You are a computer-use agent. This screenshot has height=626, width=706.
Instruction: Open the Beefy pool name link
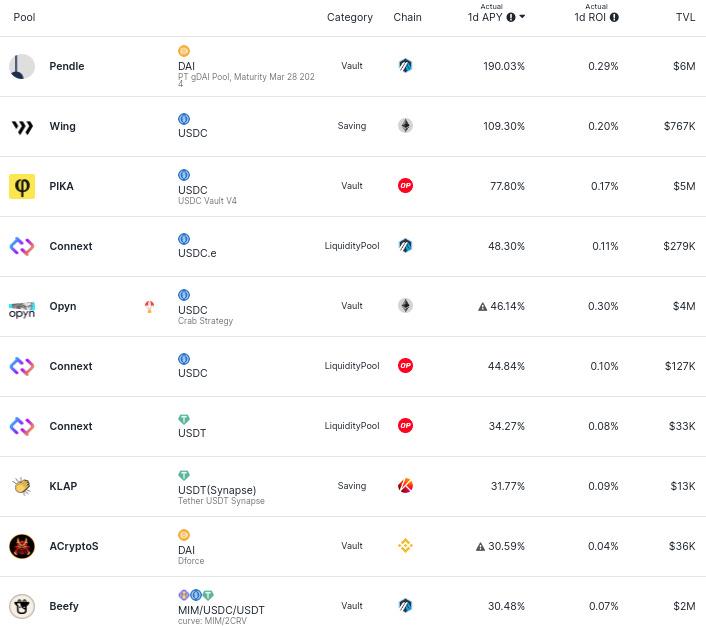[x=64, y=606]
